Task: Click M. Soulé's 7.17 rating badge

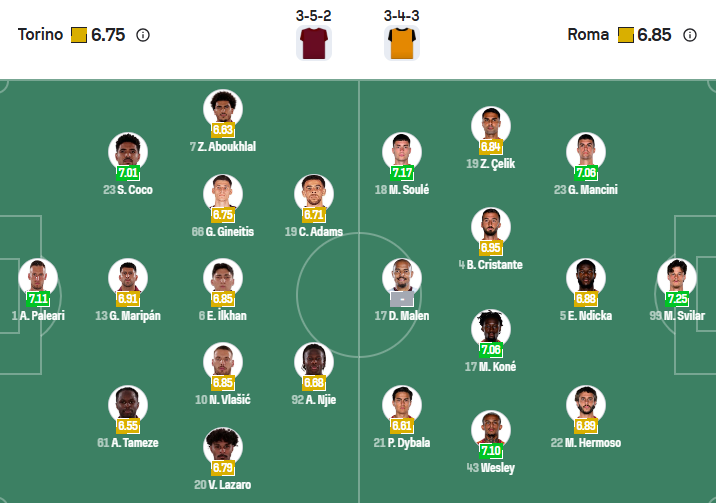Action: pyautogui.click(x=401, y=173)
